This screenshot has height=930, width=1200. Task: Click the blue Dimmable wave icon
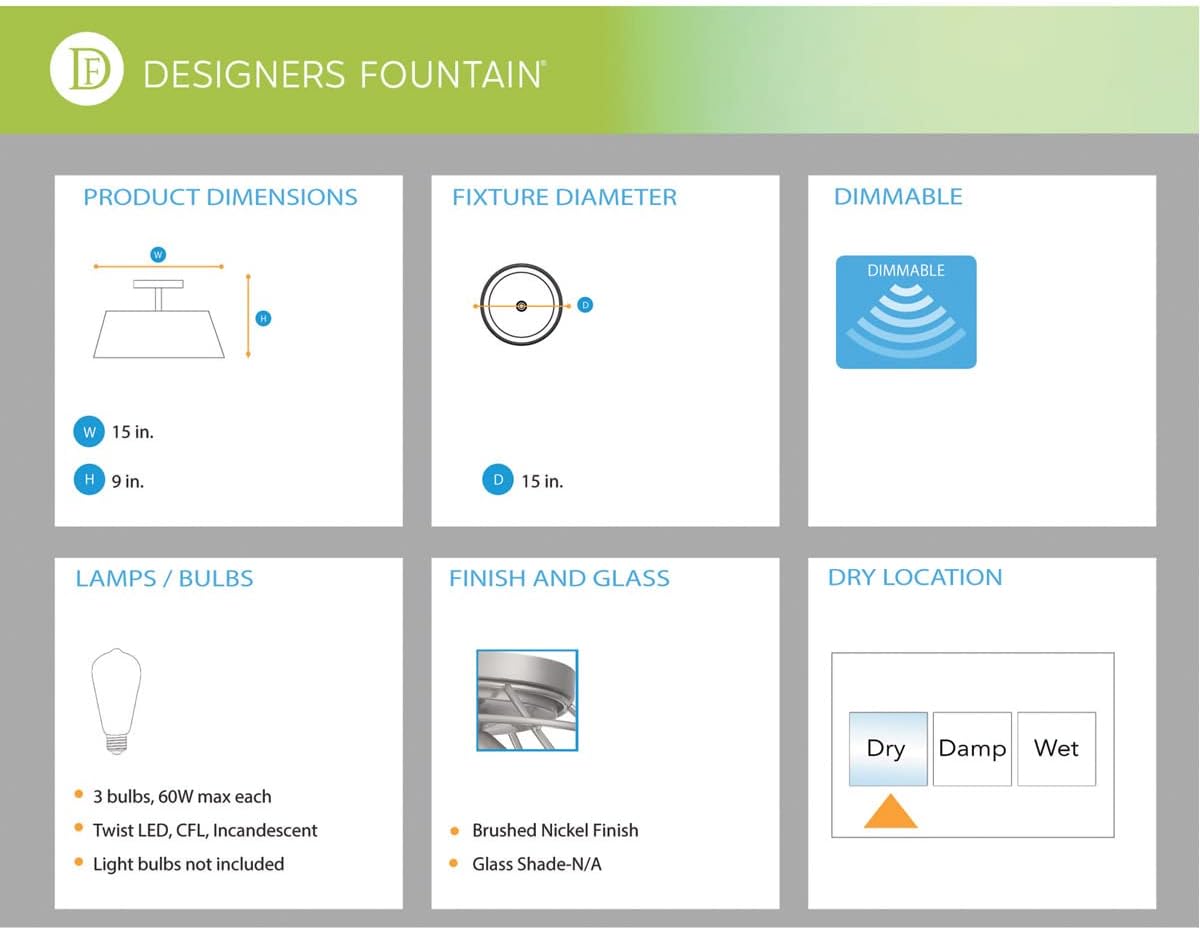tap(906, 312)
